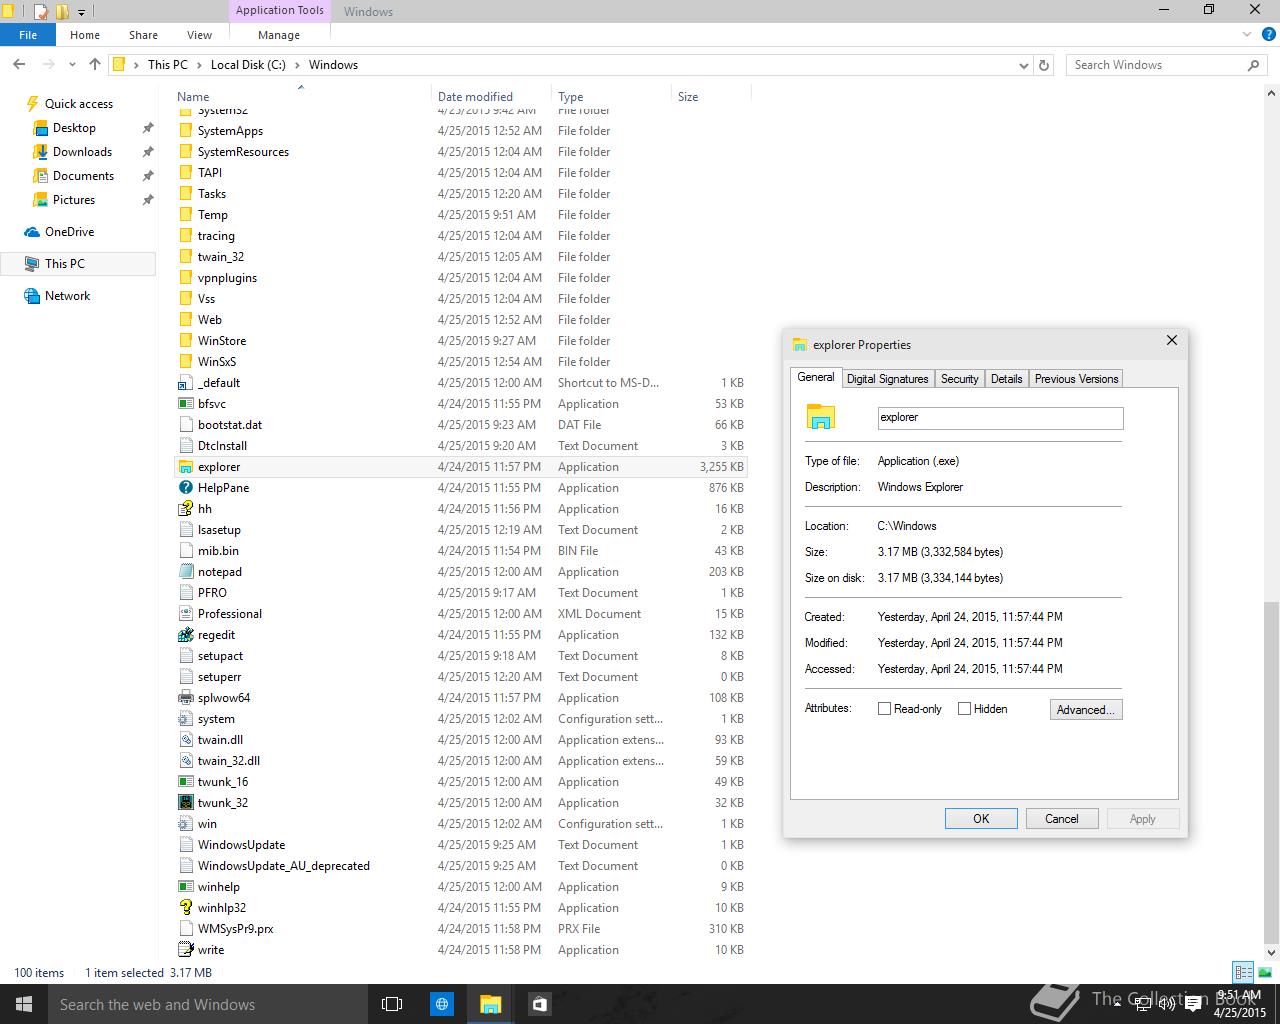This screenshot has height=1024, width=1280.
Task: Click the winhlp32 help icon
Action: pos(185,908)
